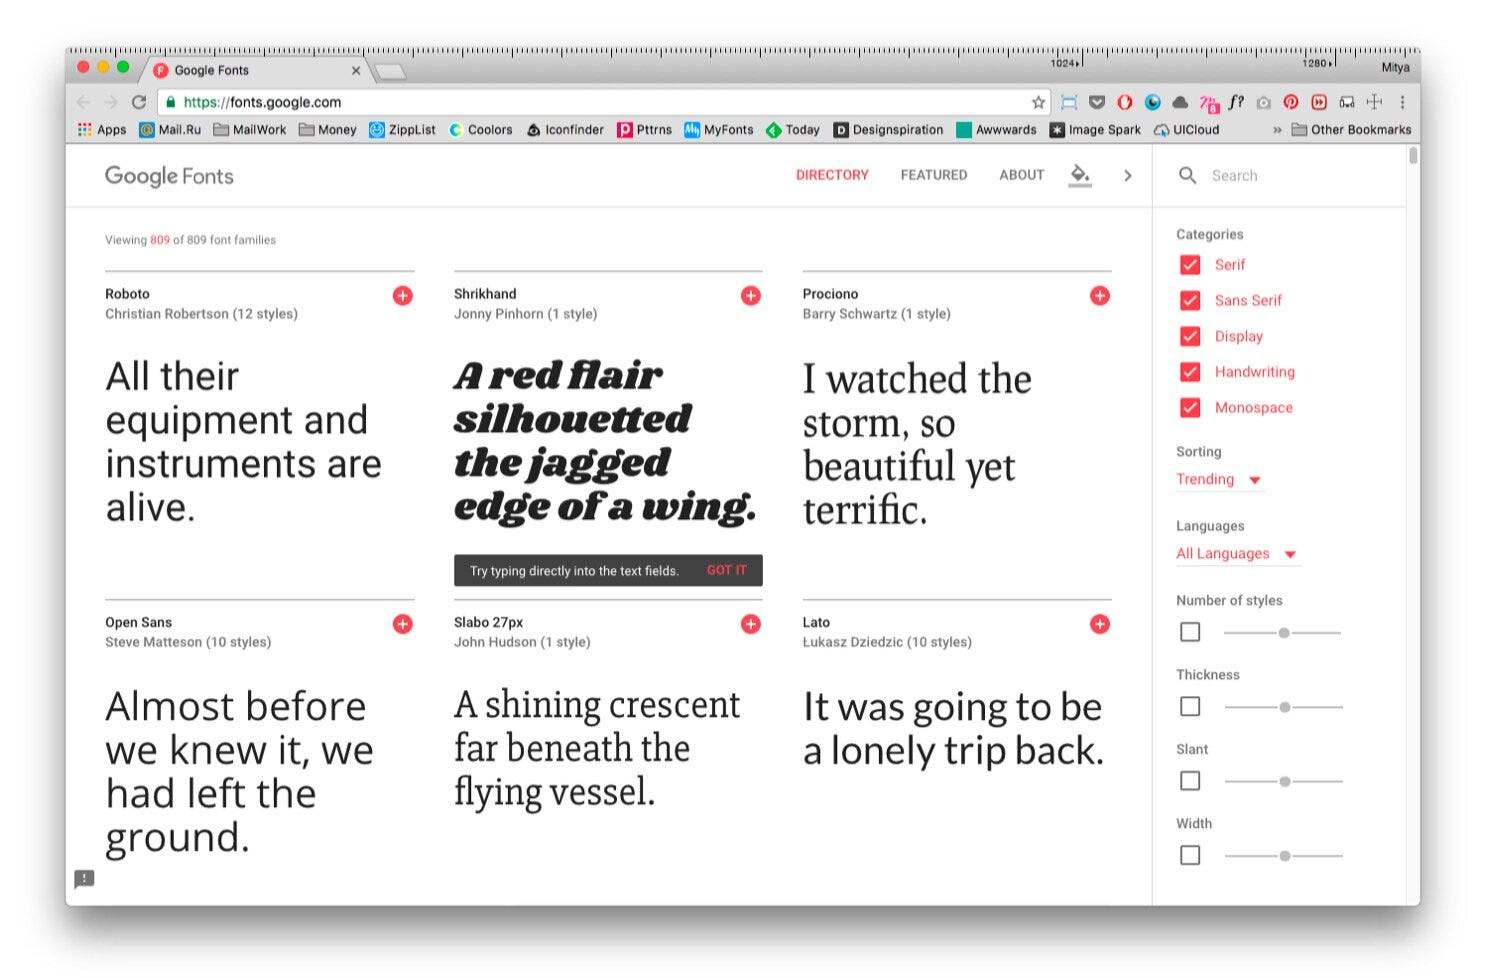Open the Coolors bookmark
The width and height of the screenshot is (1490, 978).
pos(480,130)
